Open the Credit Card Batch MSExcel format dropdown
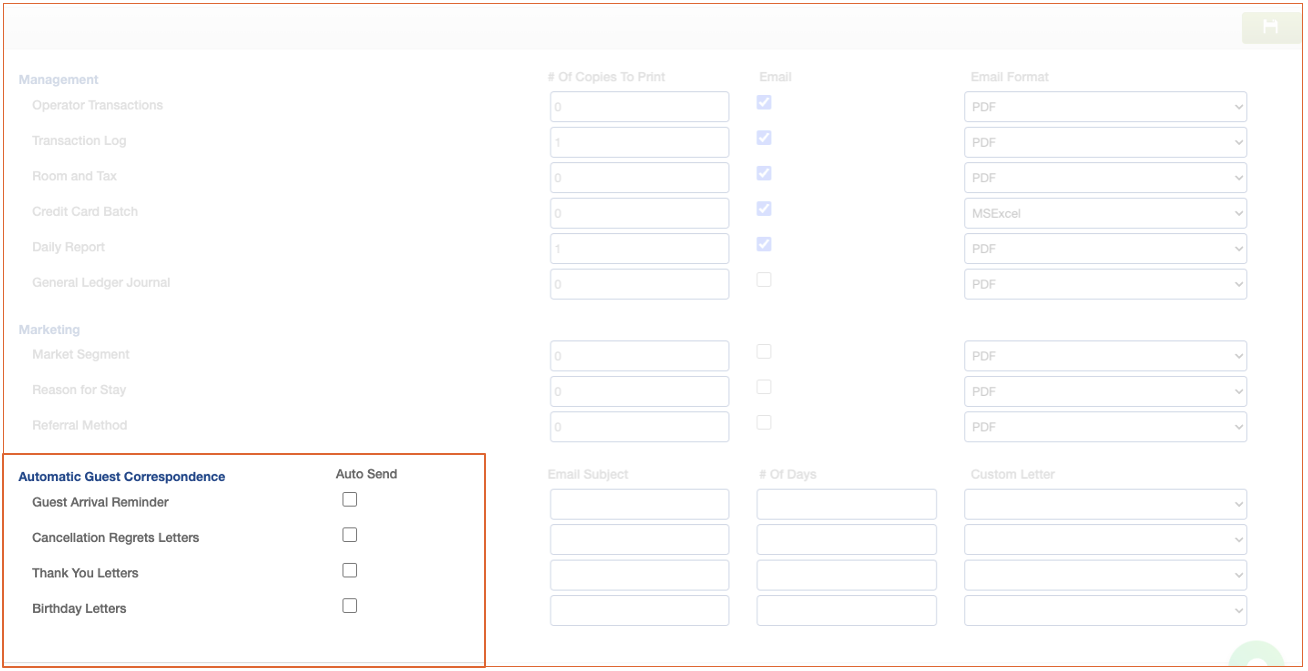Viewport: 1308px width, 671px height. coord(1105,213)
